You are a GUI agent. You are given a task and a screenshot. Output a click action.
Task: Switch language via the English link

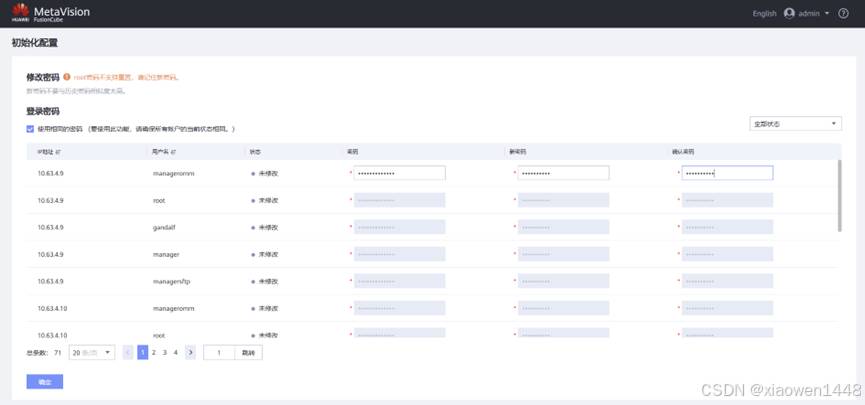(x=764, y=13)
